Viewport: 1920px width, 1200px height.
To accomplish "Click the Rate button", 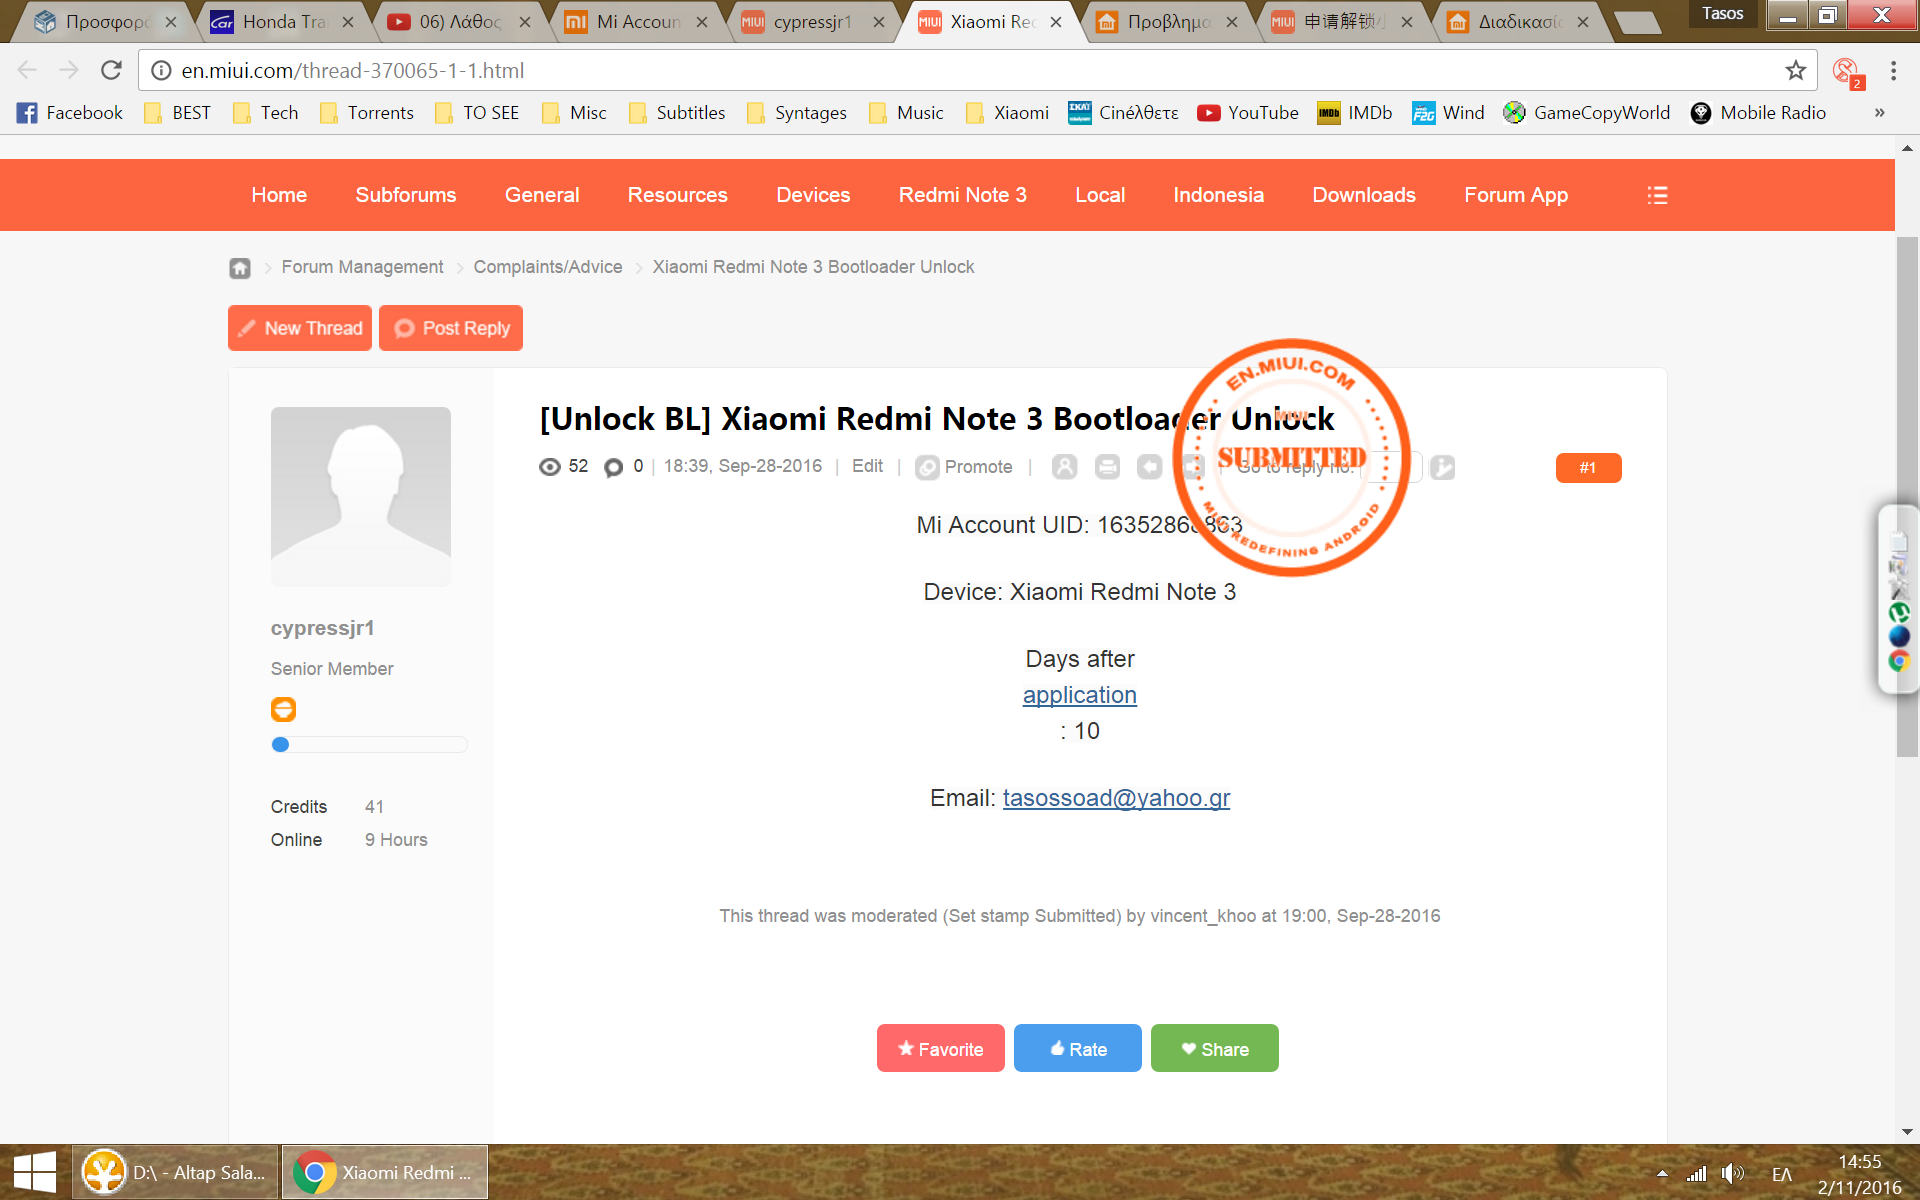I will coord(1077,1048).
